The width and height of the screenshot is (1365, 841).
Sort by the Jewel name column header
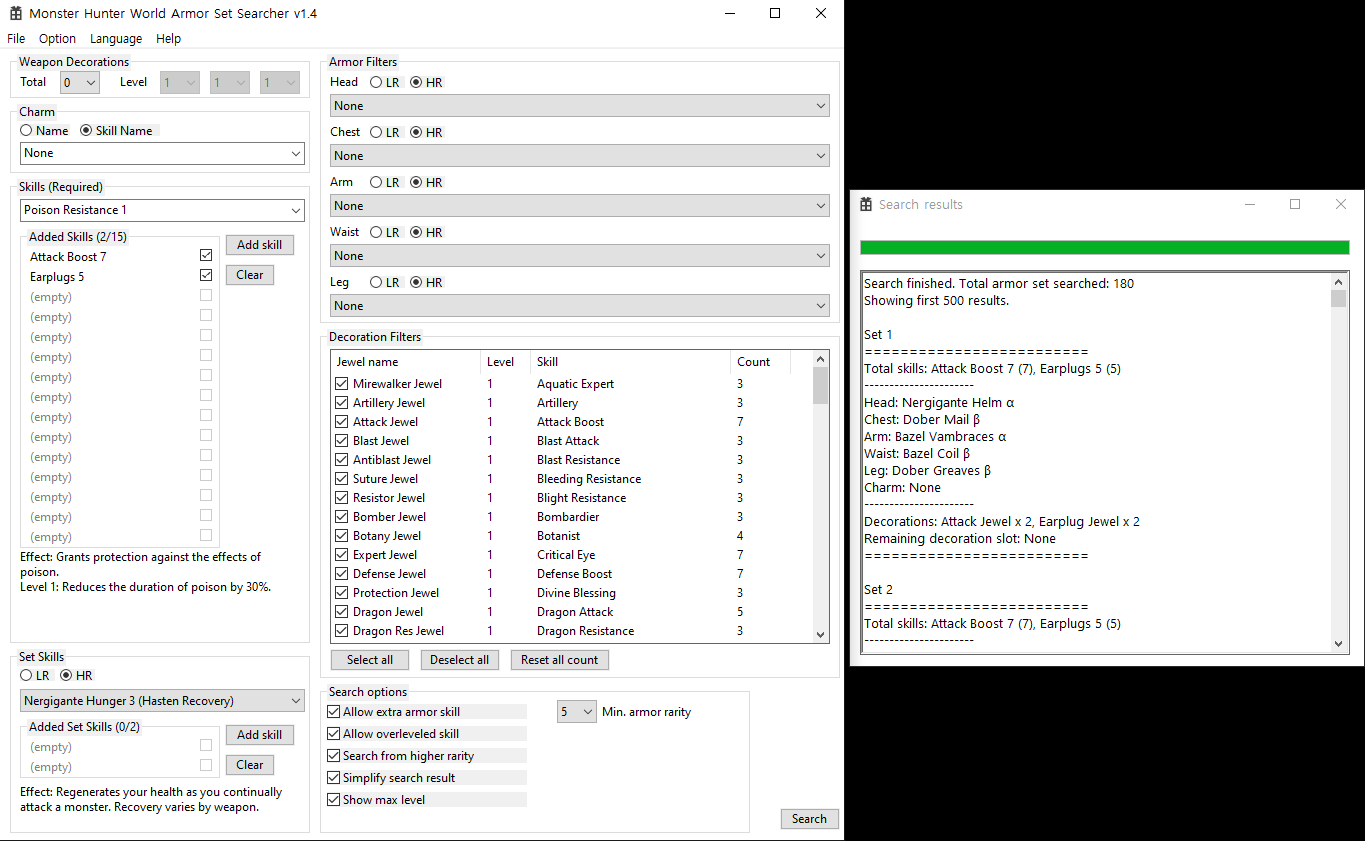pos(406,362)
